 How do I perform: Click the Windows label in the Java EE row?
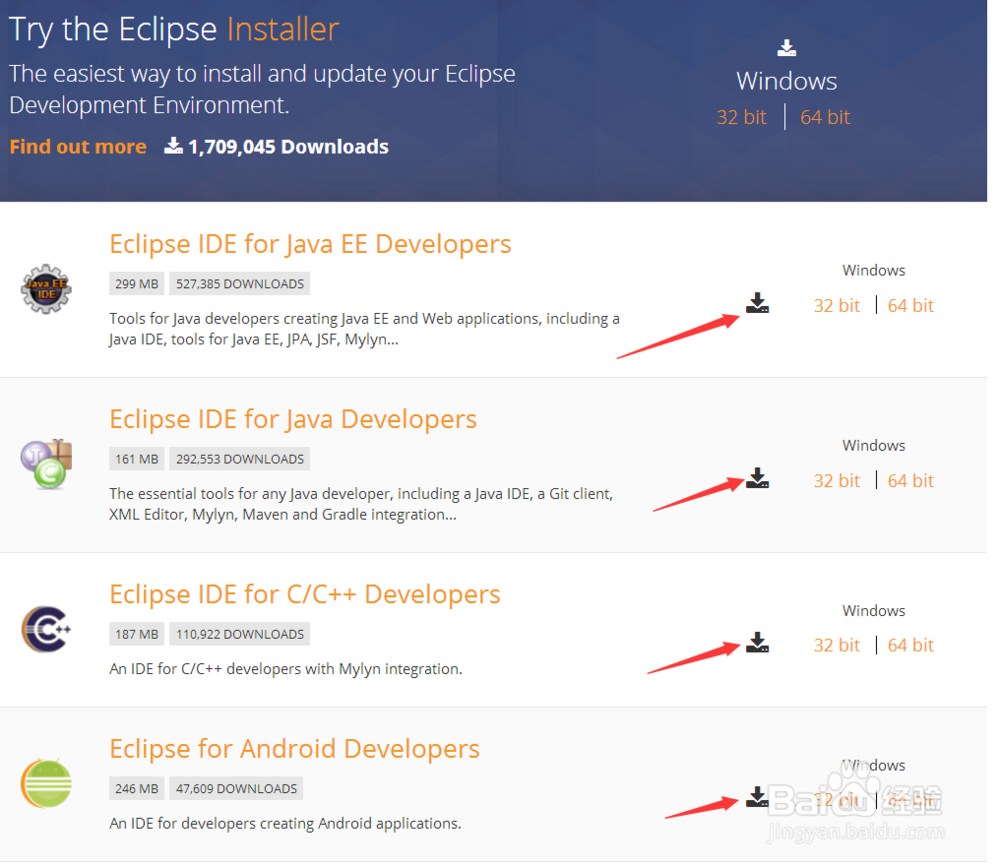pos(874,270)
